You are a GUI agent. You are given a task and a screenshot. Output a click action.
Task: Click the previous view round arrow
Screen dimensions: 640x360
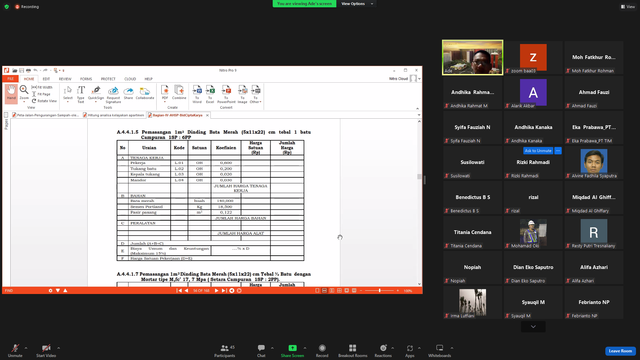(232, 291)
